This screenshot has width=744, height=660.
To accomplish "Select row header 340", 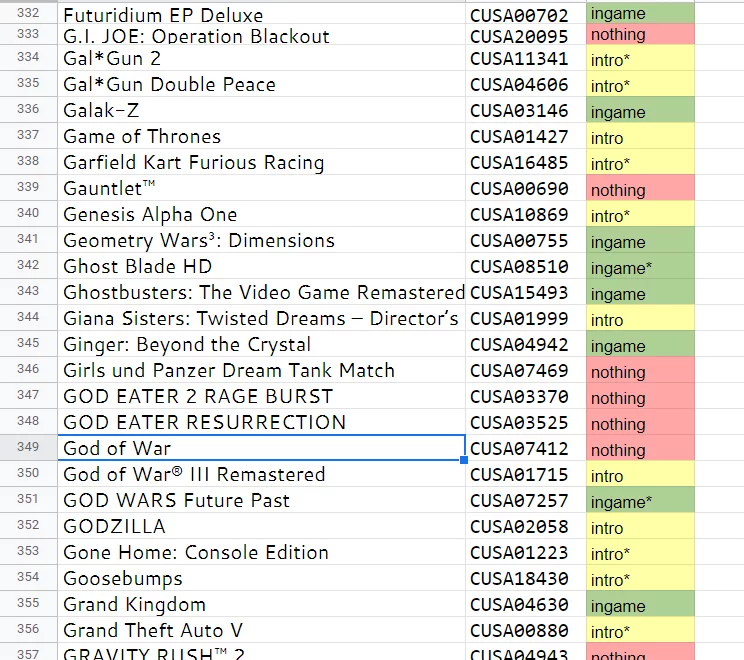I will click(x=28, y=213).
